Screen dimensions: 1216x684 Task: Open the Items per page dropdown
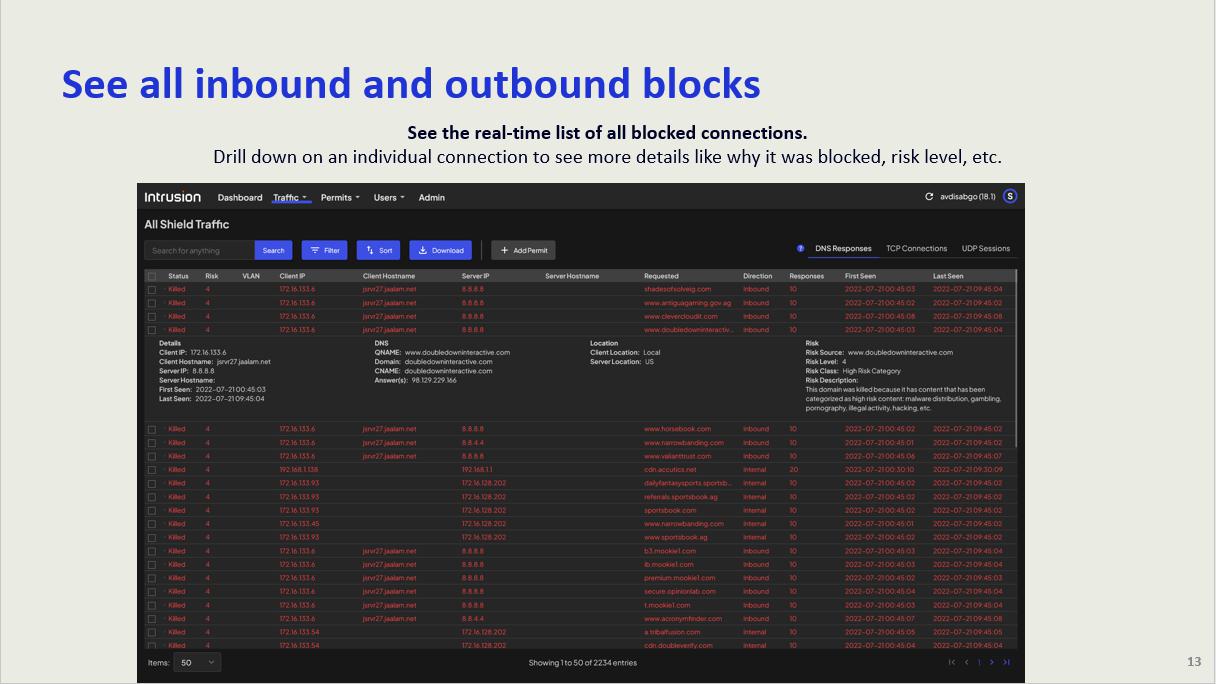point(198,662)
